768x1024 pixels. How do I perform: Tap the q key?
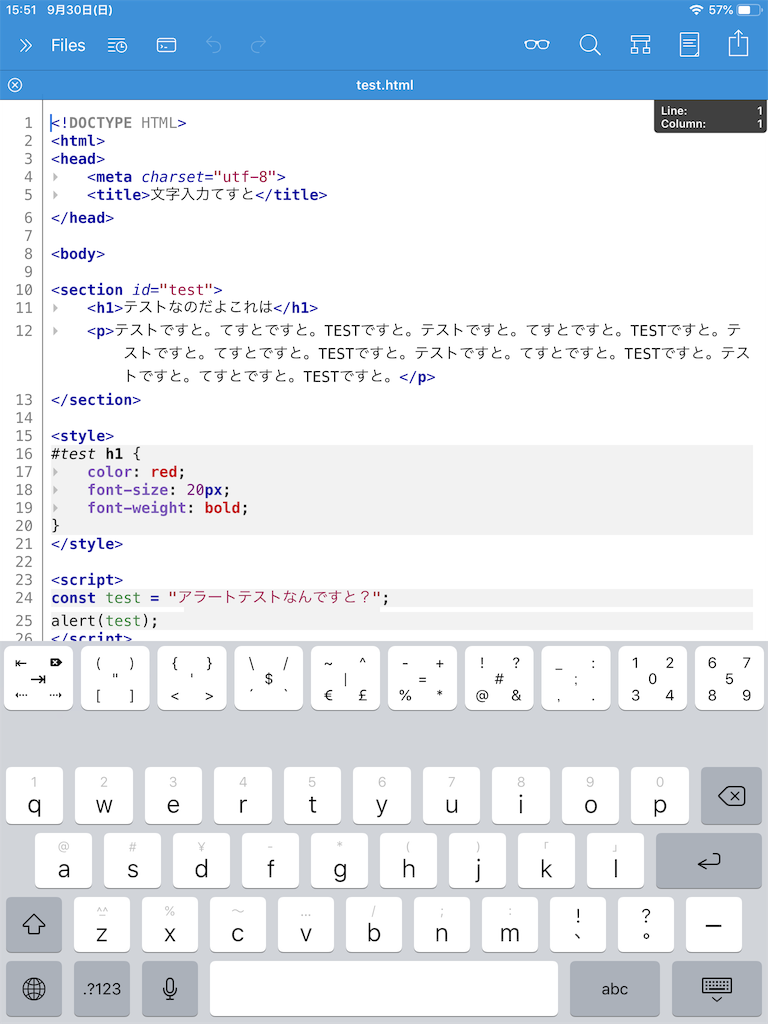35,795
